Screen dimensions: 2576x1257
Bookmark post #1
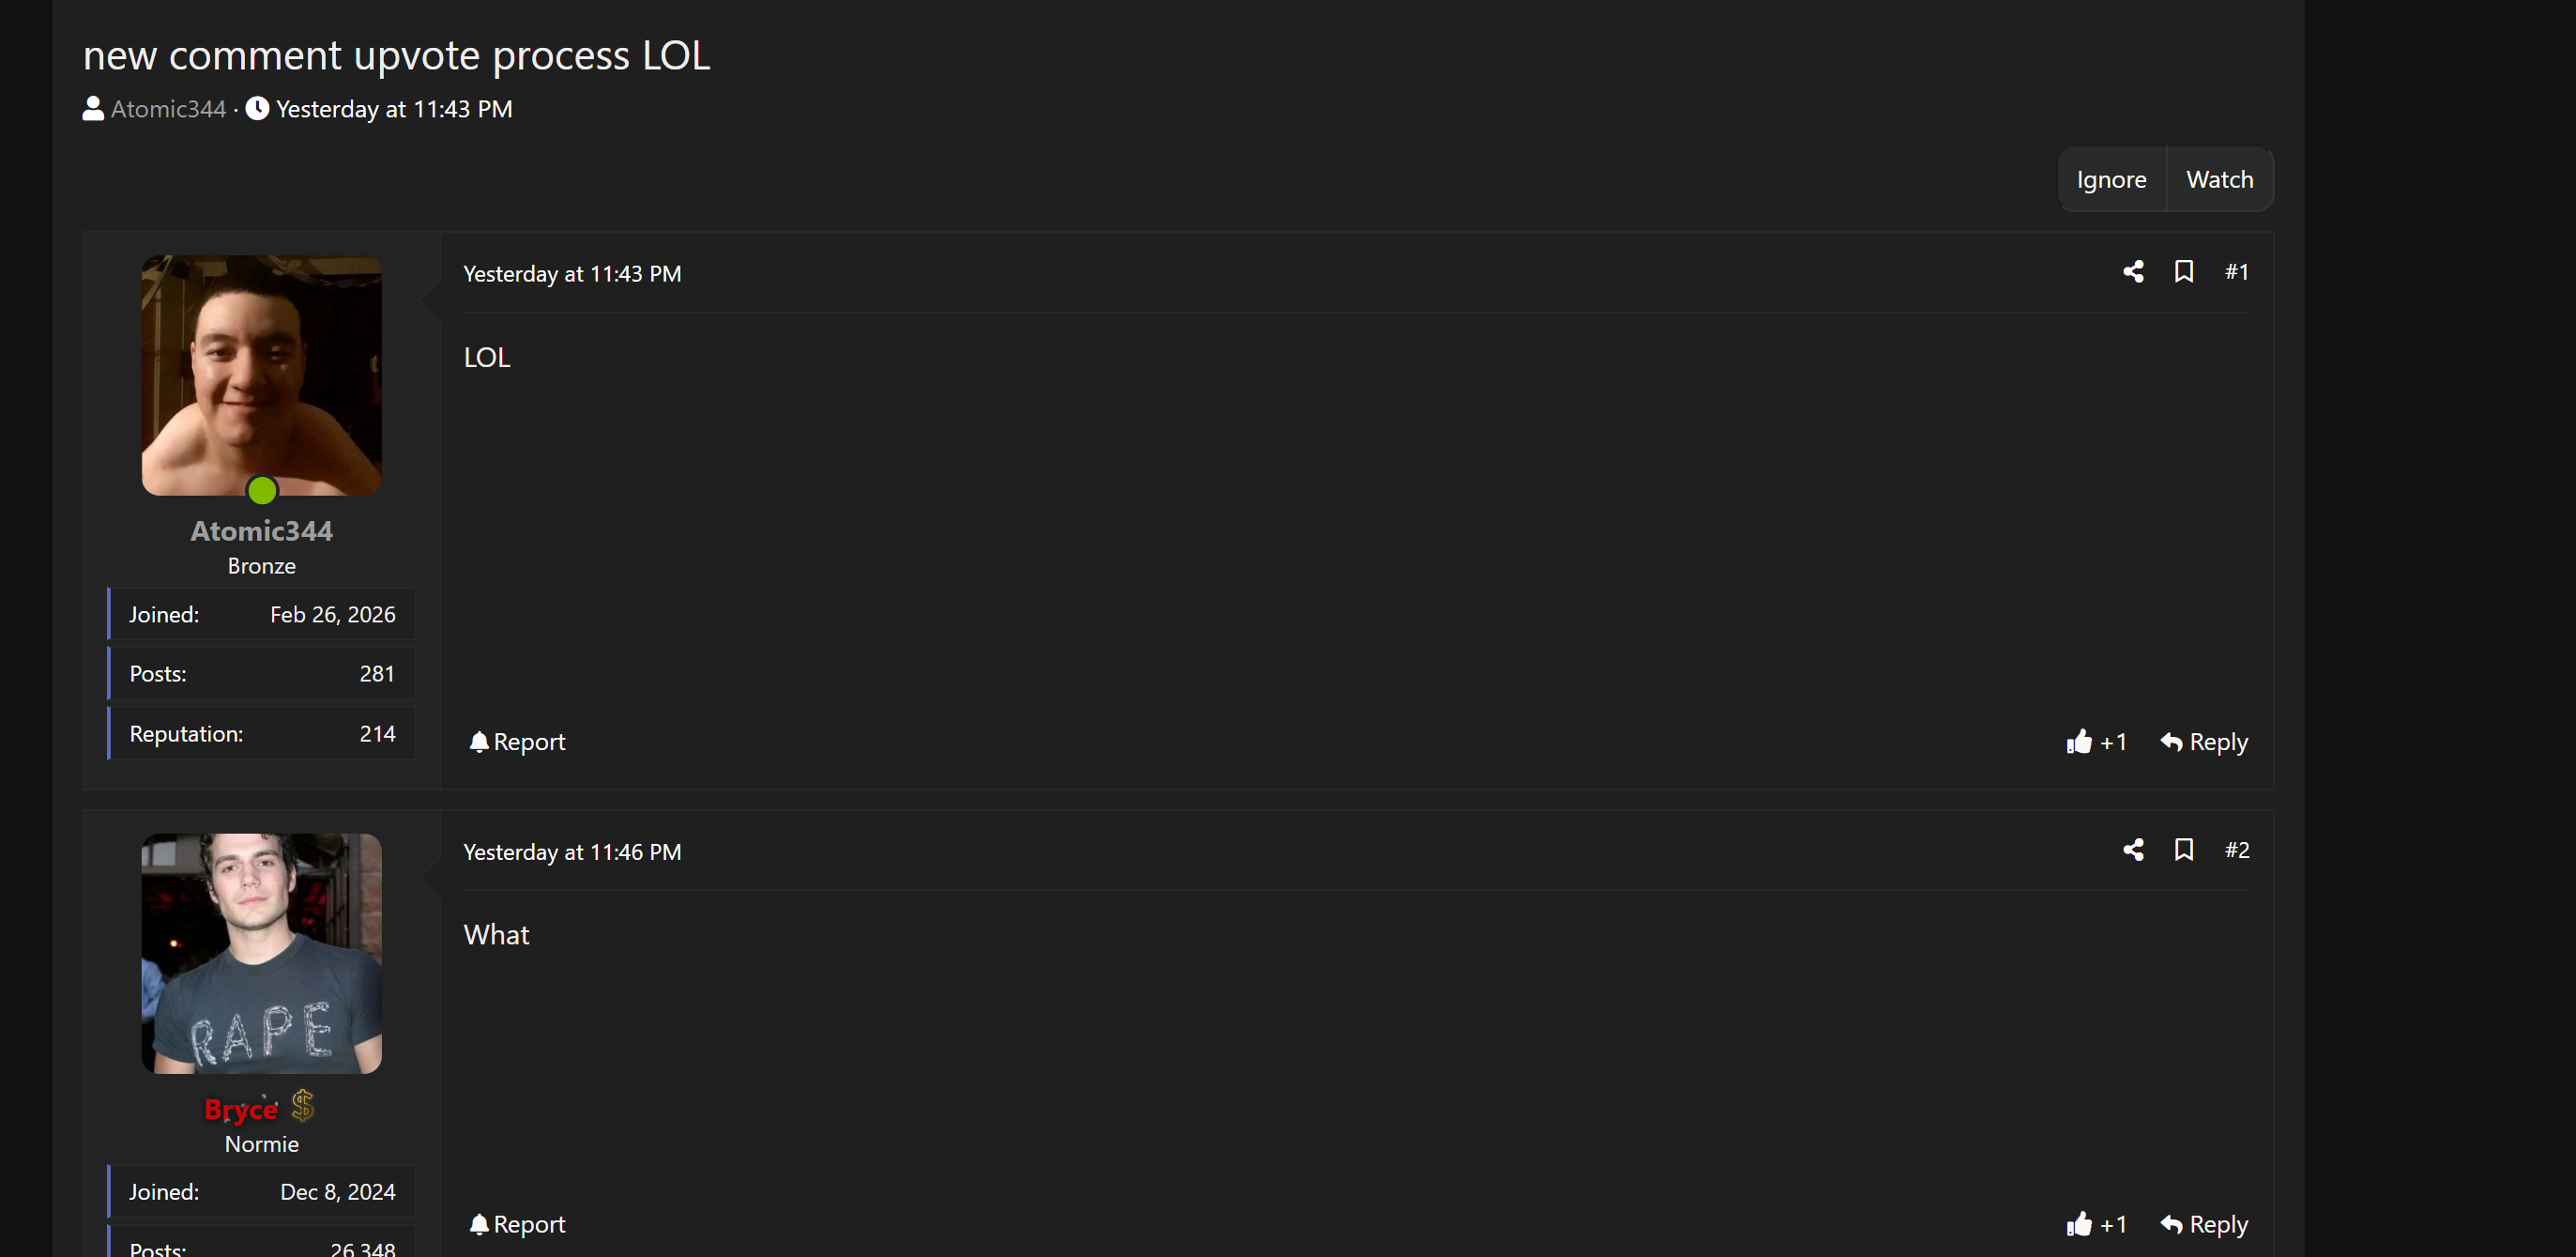2184,272
